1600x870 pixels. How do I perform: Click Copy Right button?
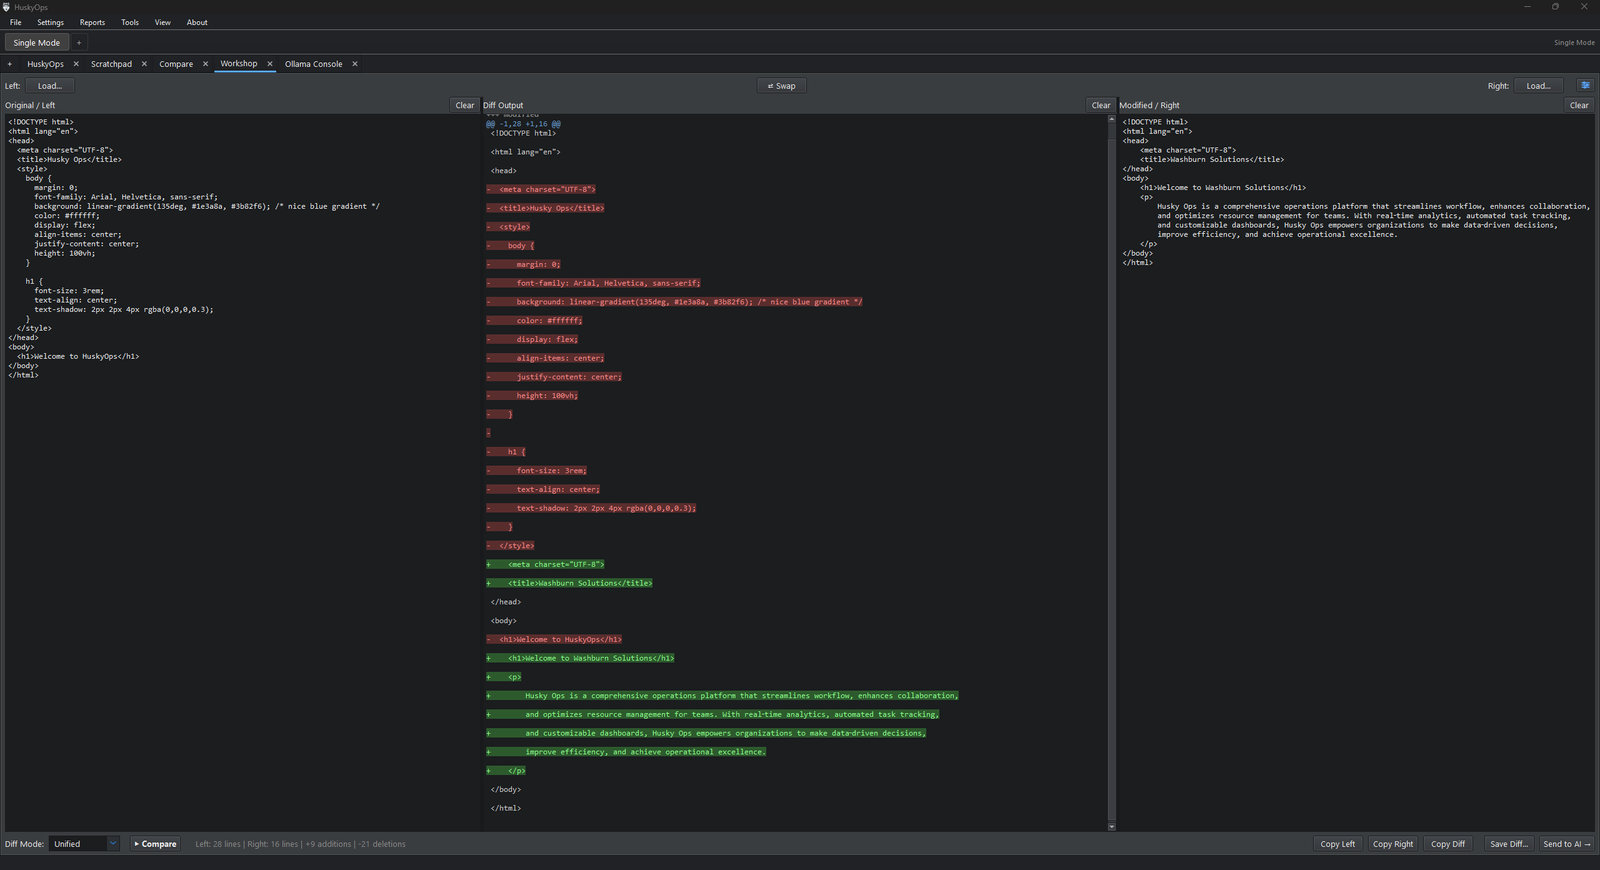[x=1393, y=844]
